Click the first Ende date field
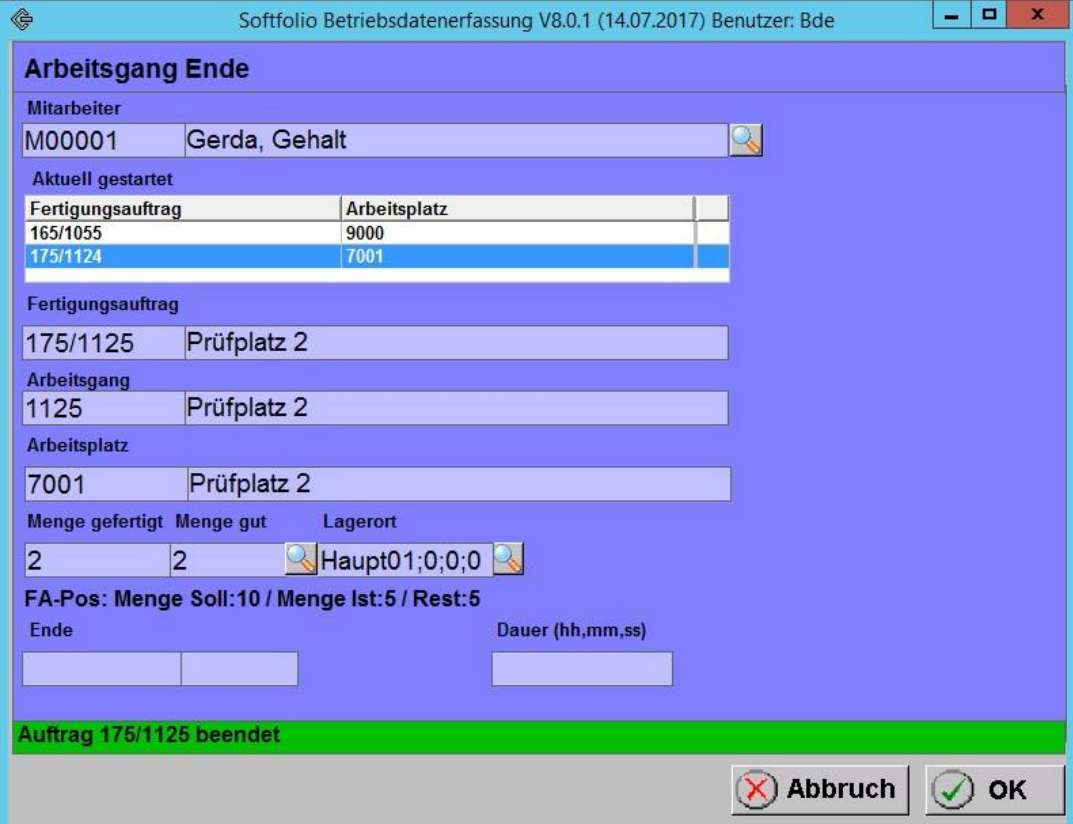The image size is (1073, 824). click(x=101, y=669)
